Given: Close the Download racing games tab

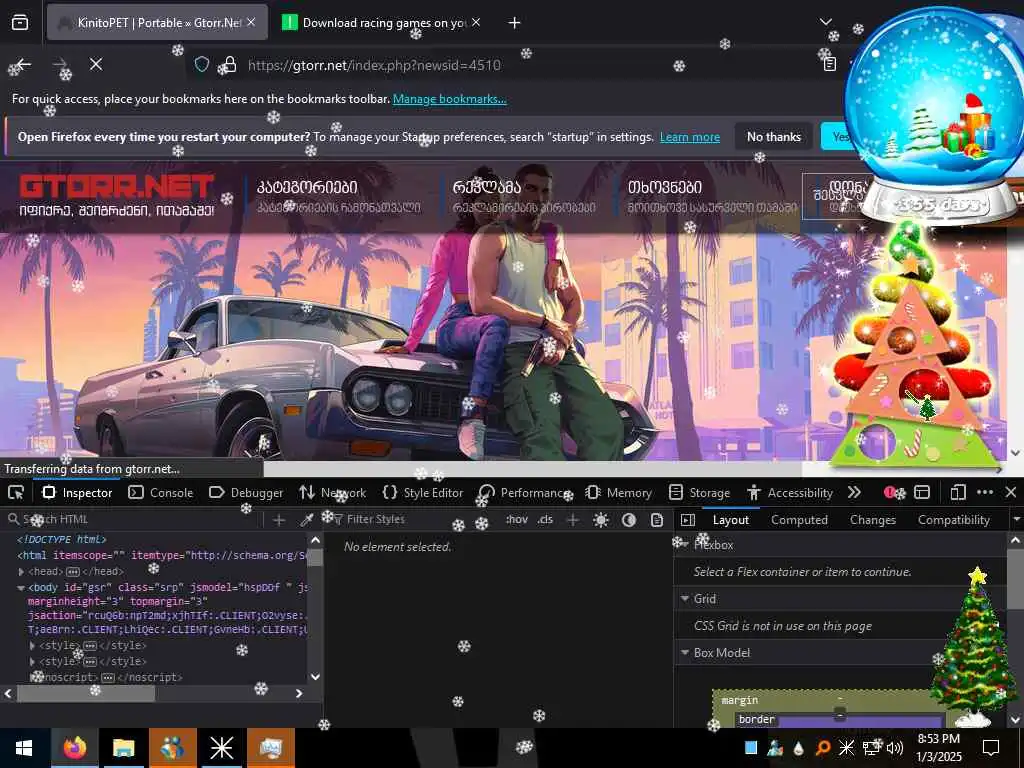Looking at the screenshot, I should tap(476, 22).
